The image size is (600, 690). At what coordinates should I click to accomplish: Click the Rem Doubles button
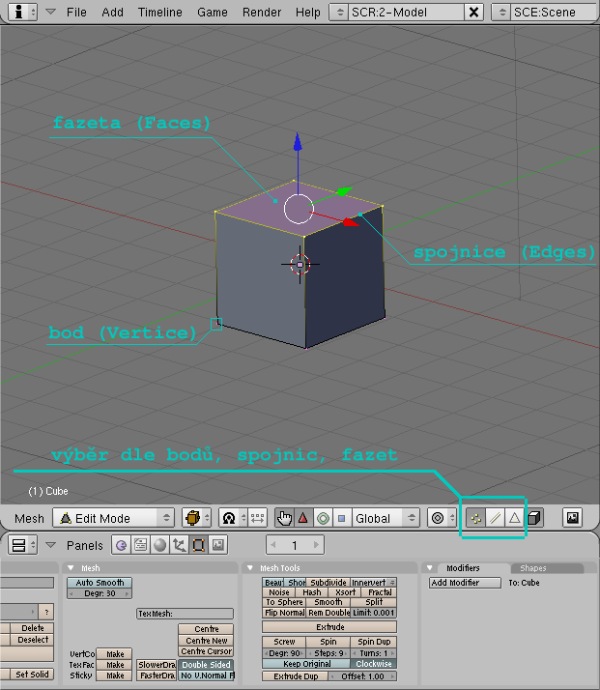point(328,613)
